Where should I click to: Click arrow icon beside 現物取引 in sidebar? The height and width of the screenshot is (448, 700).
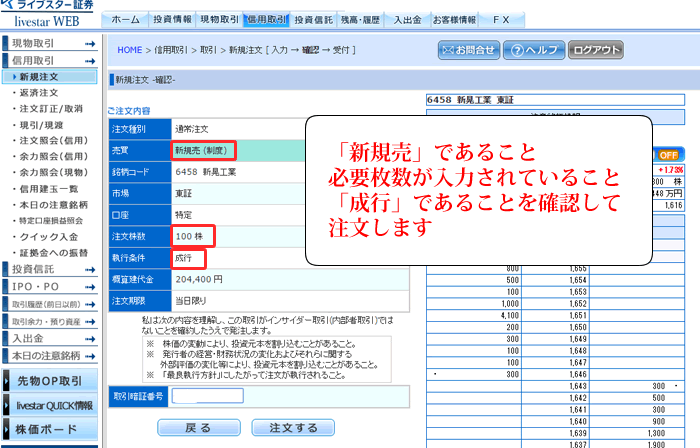tap(91, 44)
